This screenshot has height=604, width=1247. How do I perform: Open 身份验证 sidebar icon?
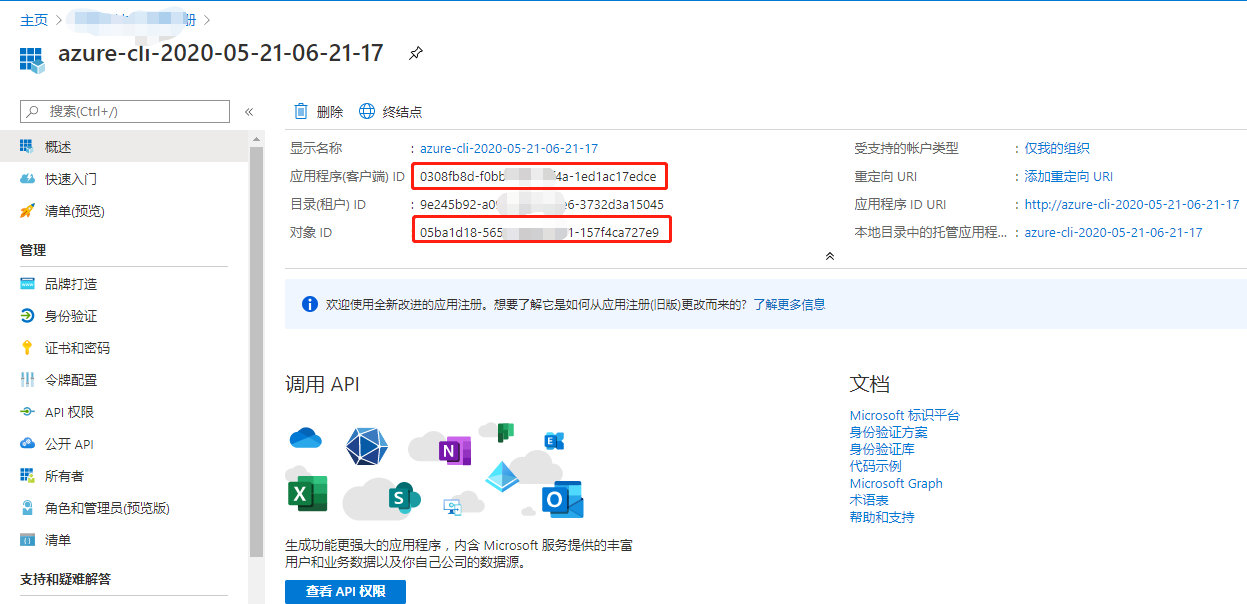point(27,316)
